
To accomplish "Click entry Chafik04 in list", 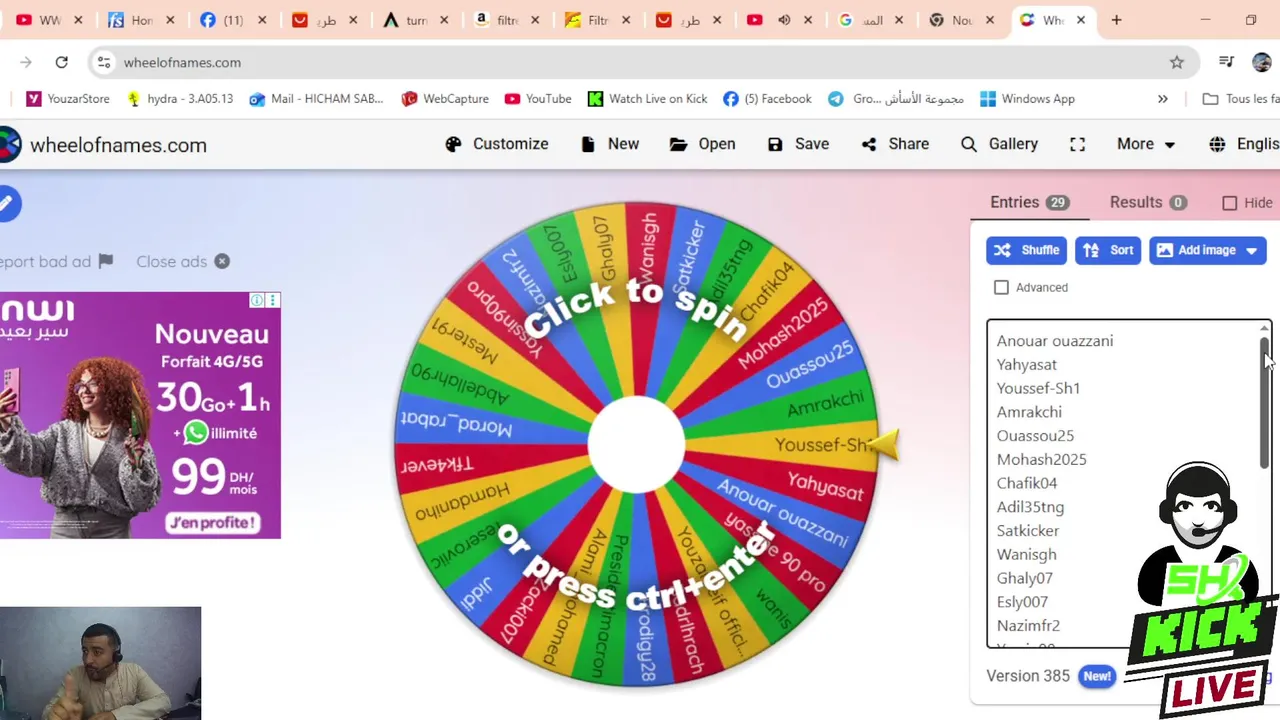I will click(x=1026, y=483).
